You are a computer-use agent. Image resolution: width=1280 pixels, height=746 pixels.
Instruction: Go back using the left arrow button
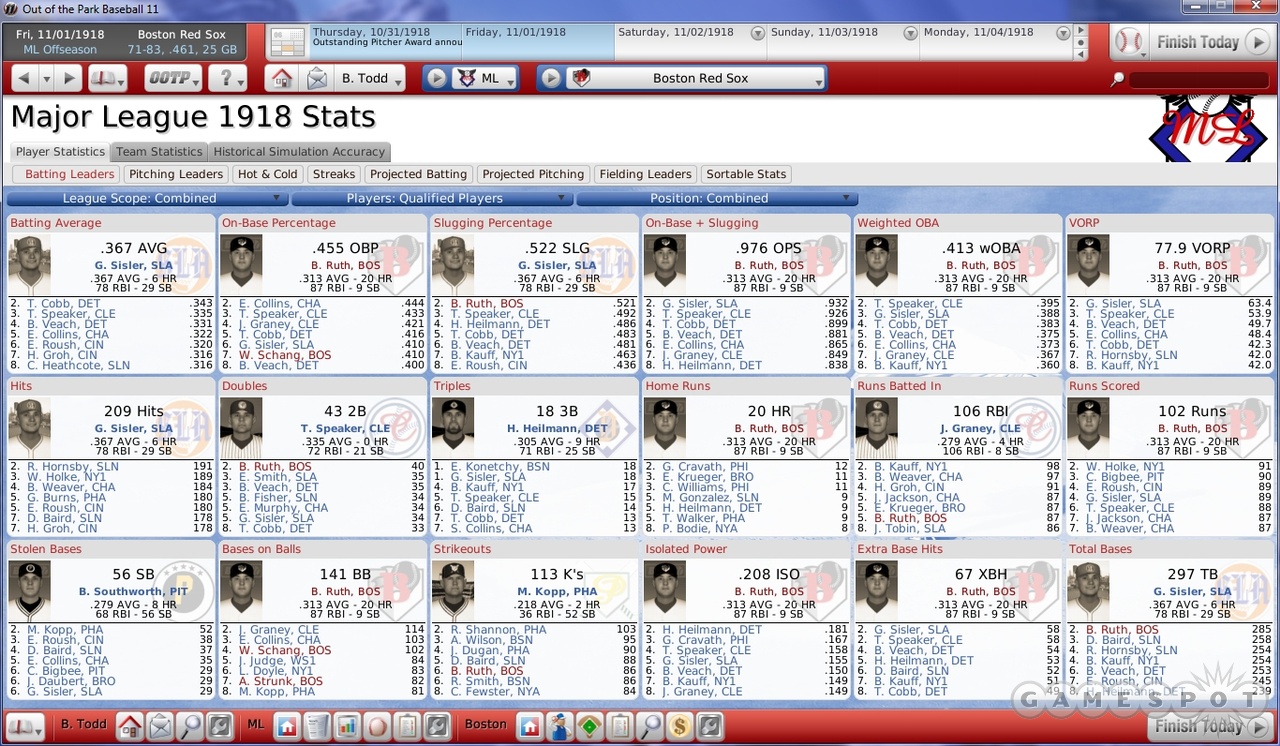pos(24,78)
